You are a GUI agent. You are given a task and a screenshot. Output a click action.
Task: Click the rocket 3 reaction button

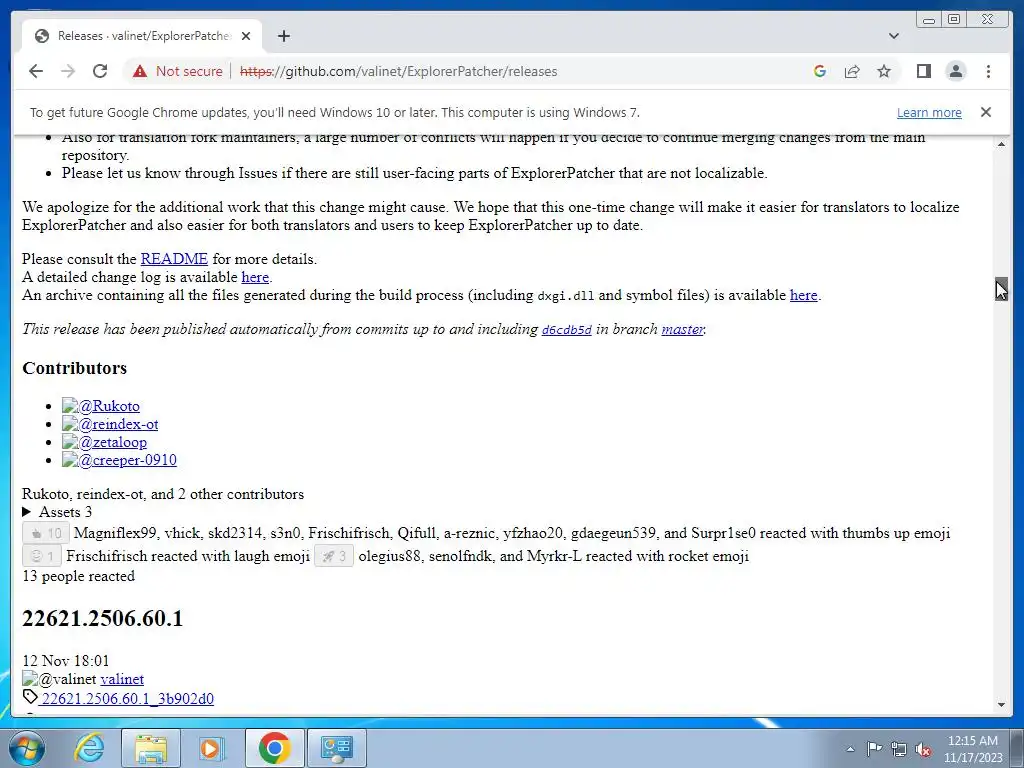coord(334,556)
